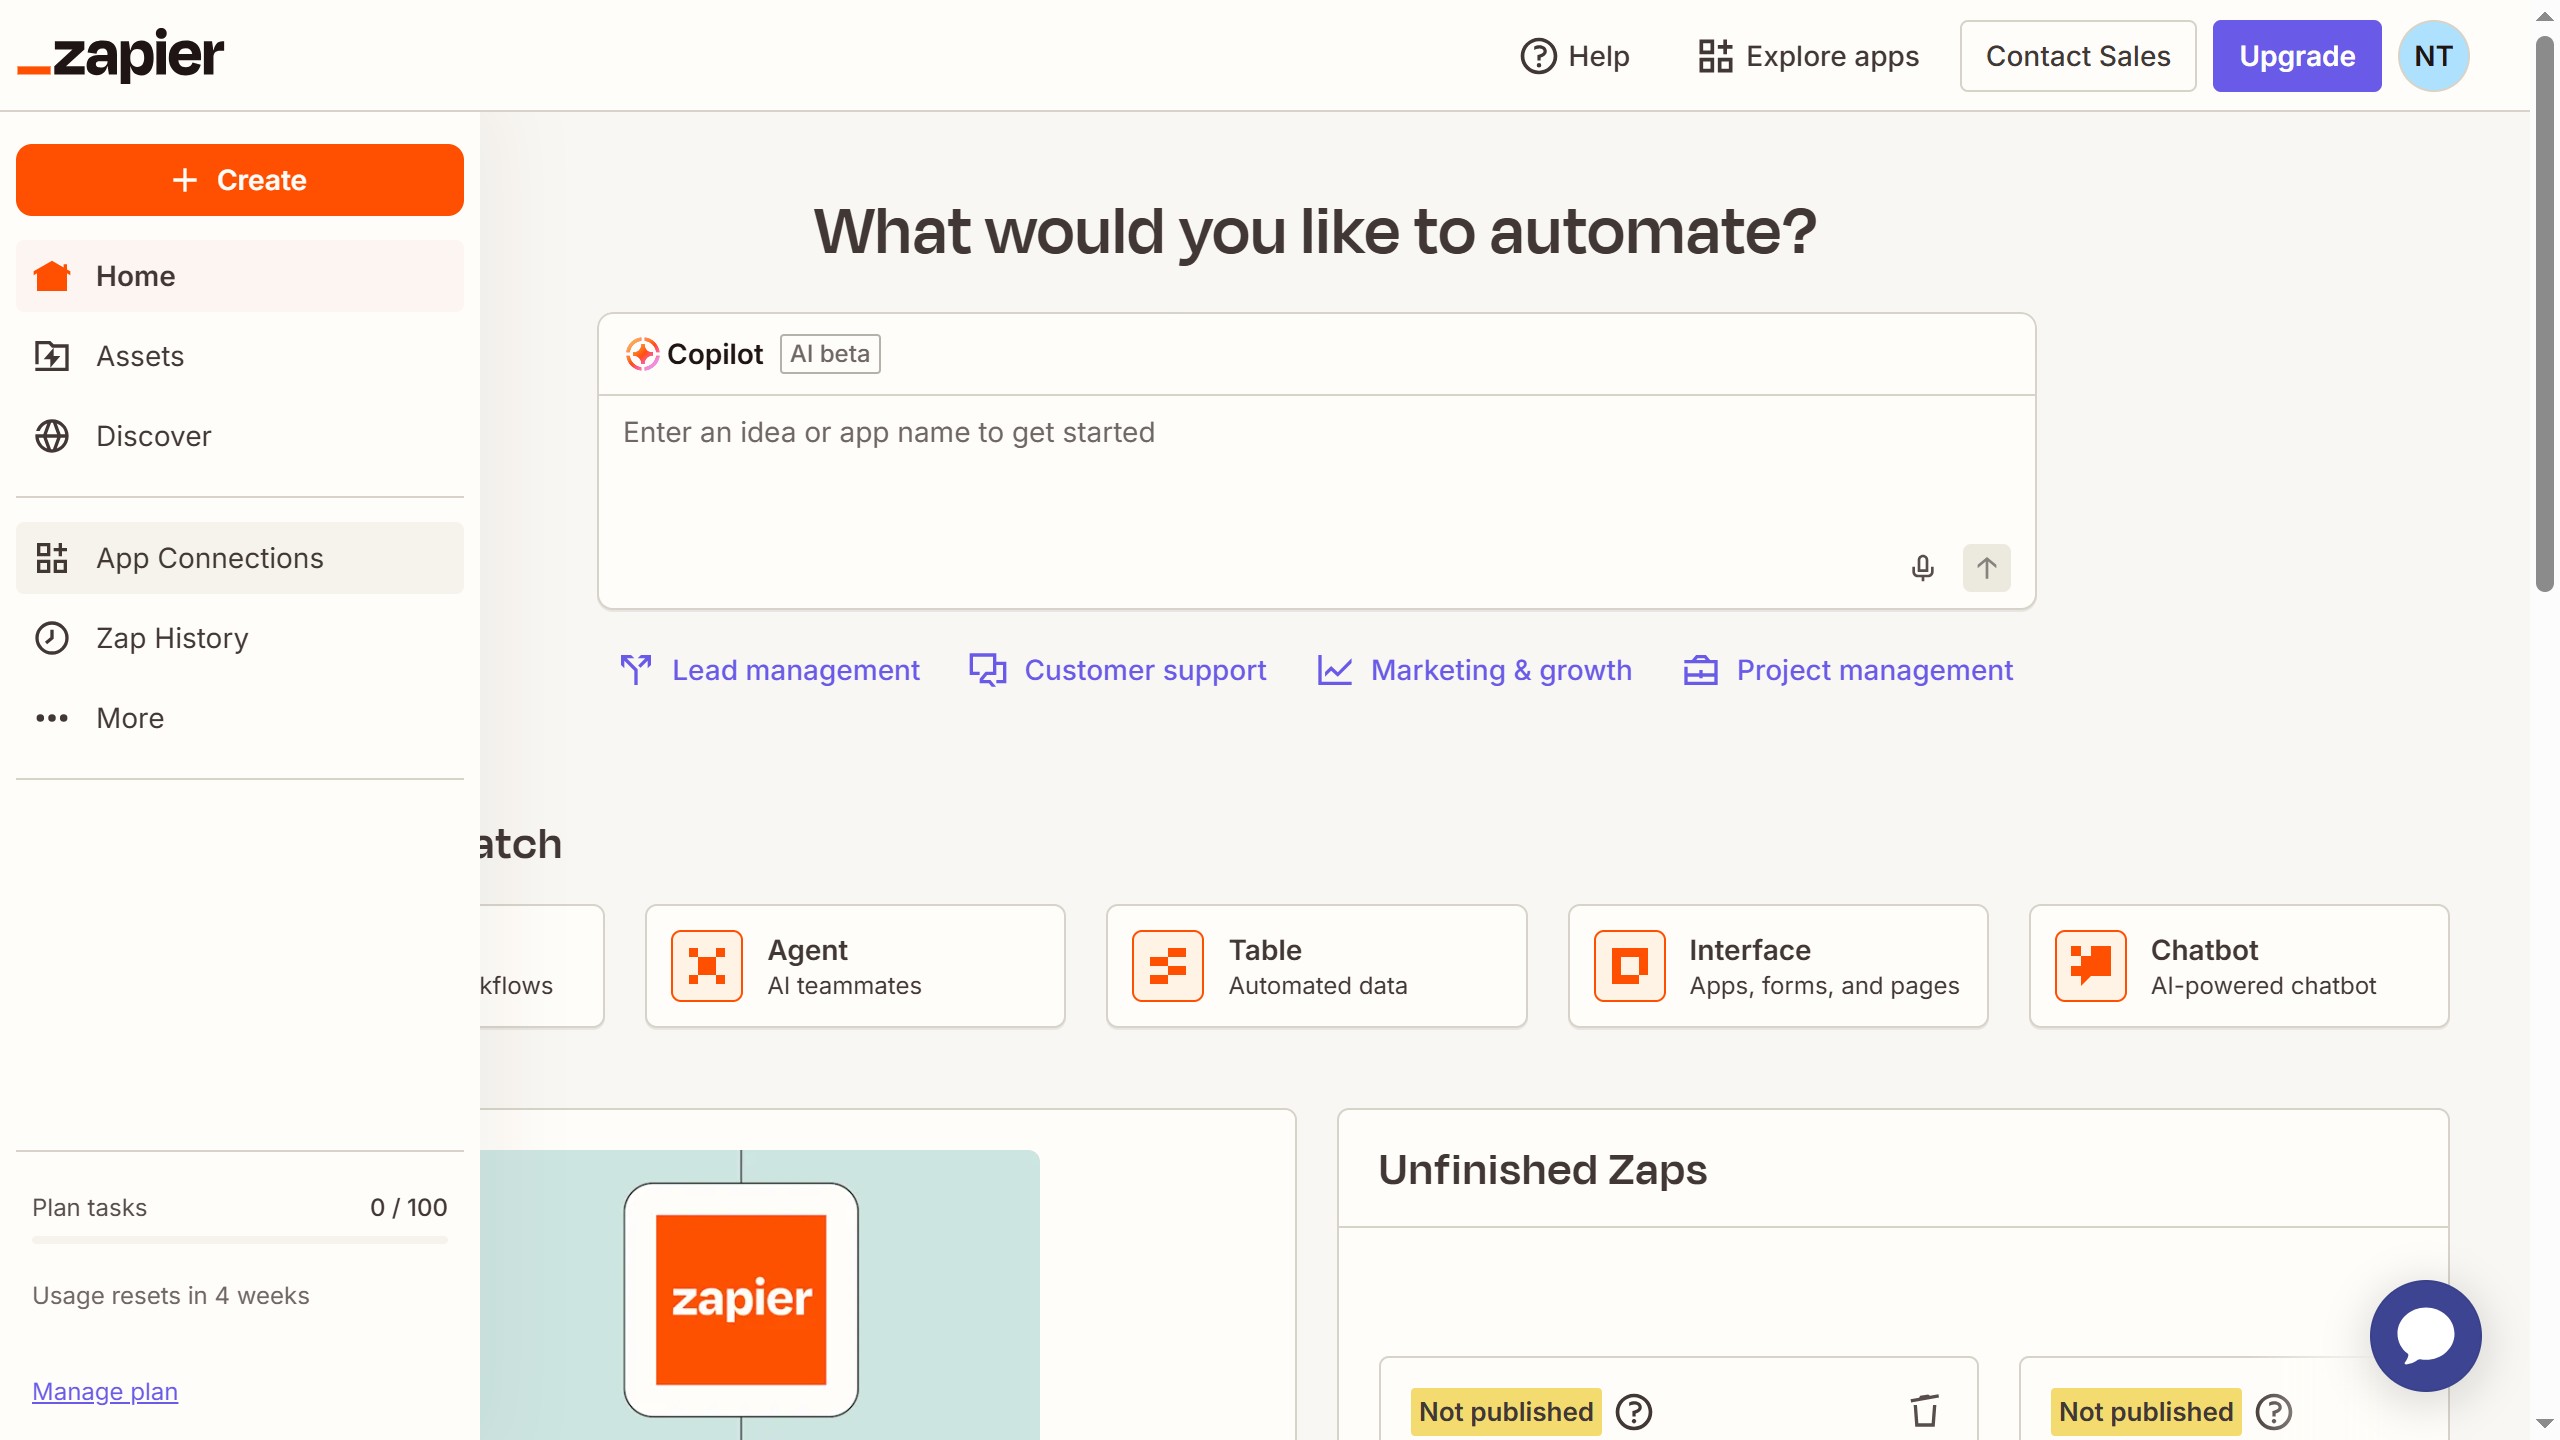Click the orange Create button
Image resolution: width=2560 pixels, height=1440 pixels.
[x=240, y=180]
